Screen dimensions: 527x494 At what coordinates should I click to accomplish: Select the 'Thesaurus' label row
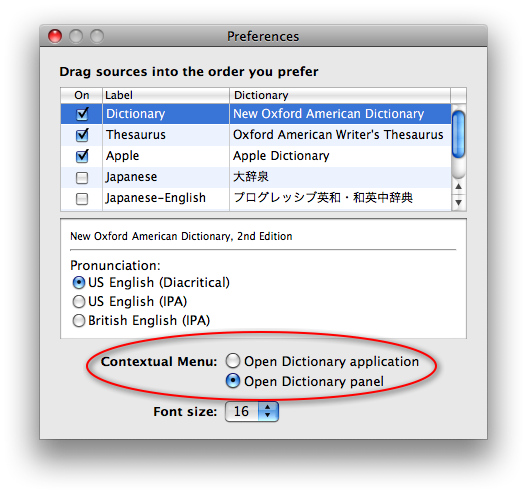point(166,135)
